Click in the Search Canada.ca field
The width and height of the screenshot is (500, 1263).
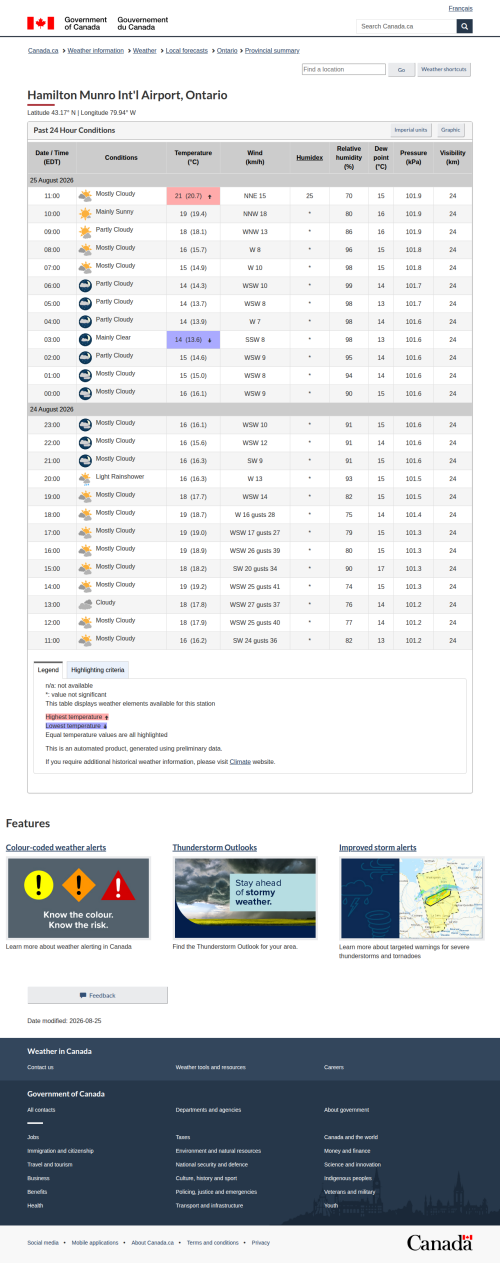pos(406,26)
